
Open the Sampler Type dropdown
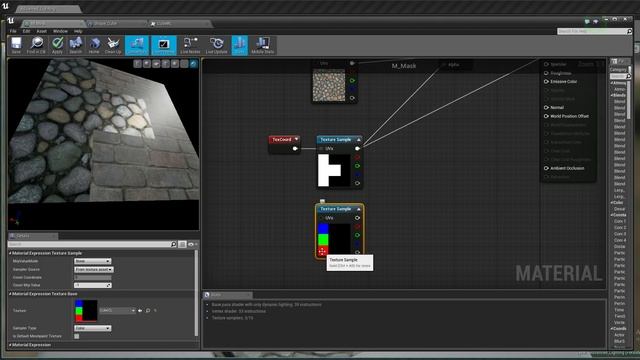tap(93, 328)
